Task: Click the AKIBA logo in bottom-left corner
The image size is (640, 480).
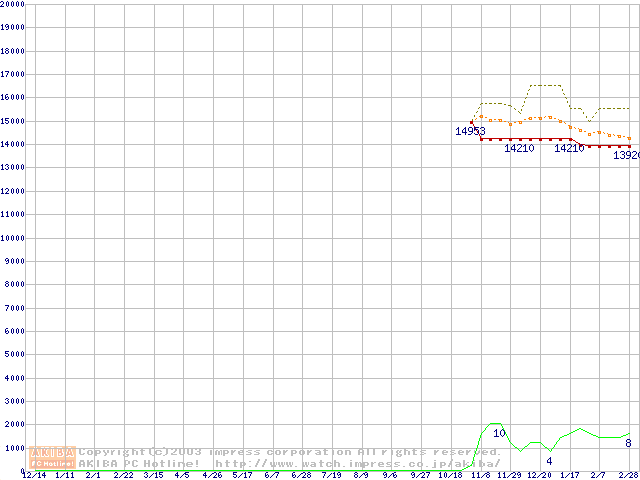Action: tap(53, 457)
